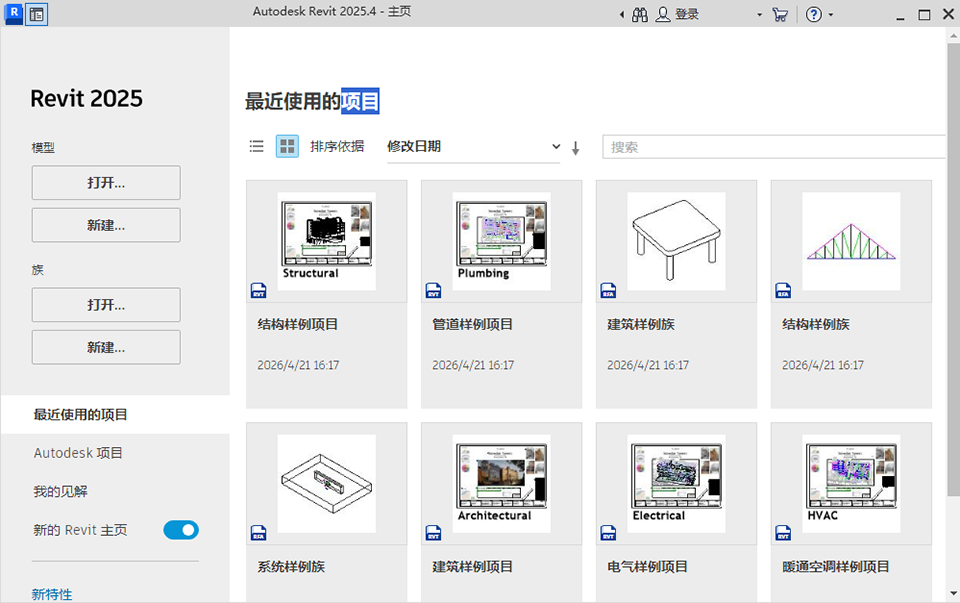The image size is (960, 603).
Task: Click the left arrow before the binoculars
Action: click(x=622, y=15)
